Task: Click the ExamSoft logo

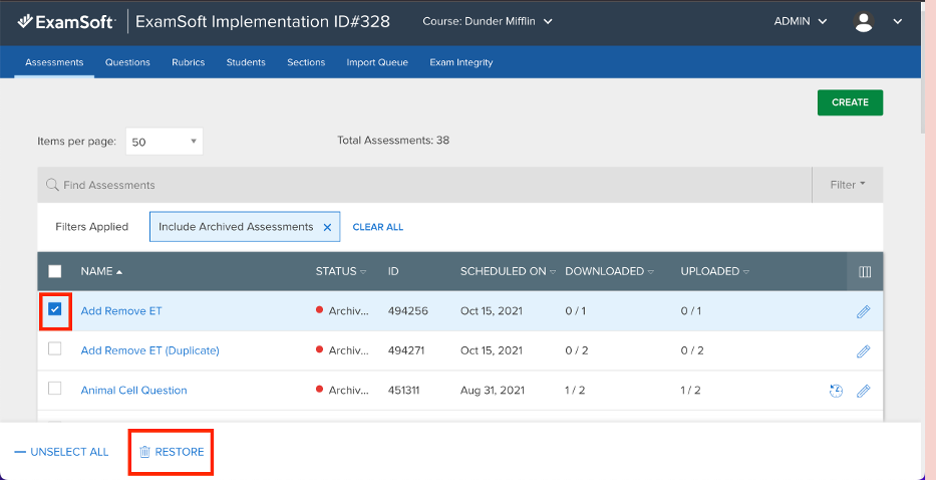Action: point(66,22)
